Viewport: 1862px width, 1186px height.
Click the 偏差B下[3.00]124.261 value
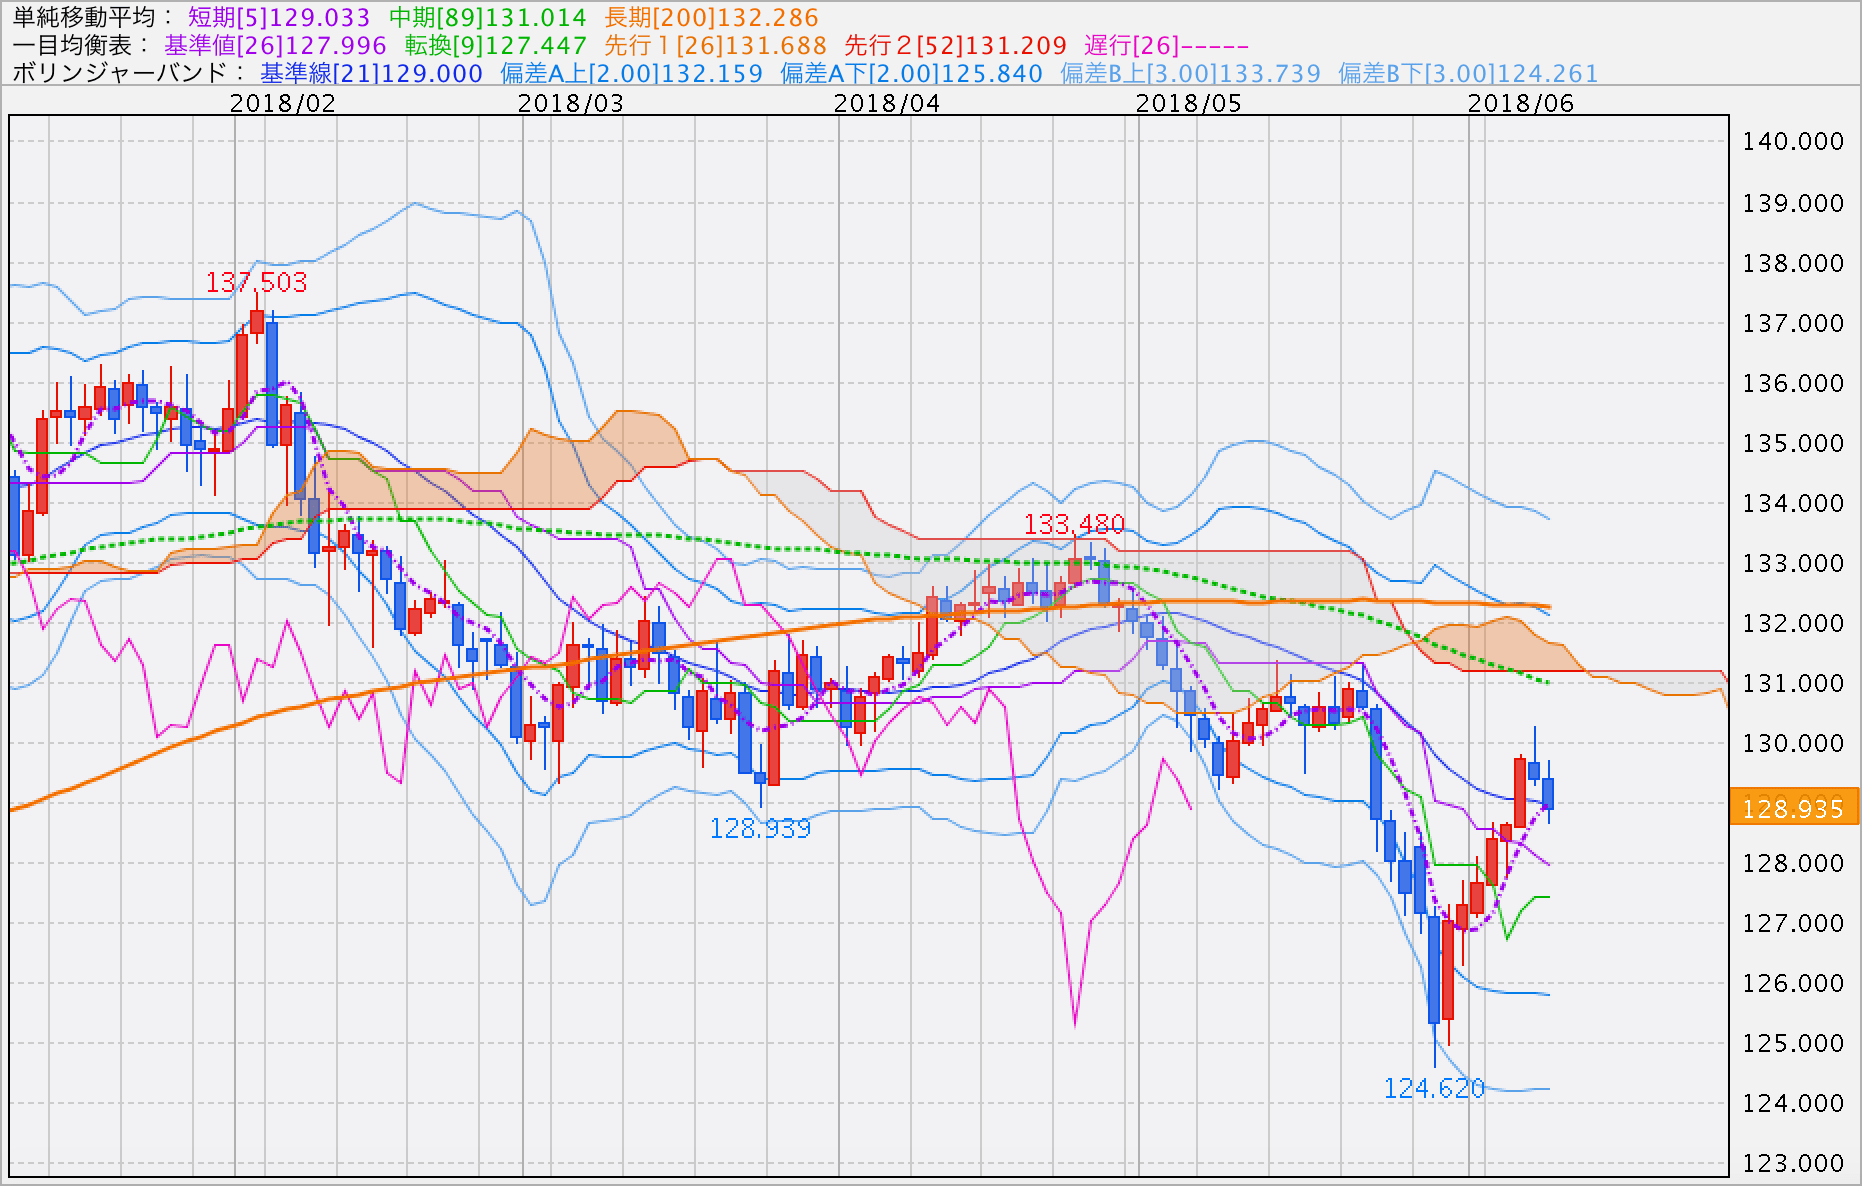point(1468,73)
